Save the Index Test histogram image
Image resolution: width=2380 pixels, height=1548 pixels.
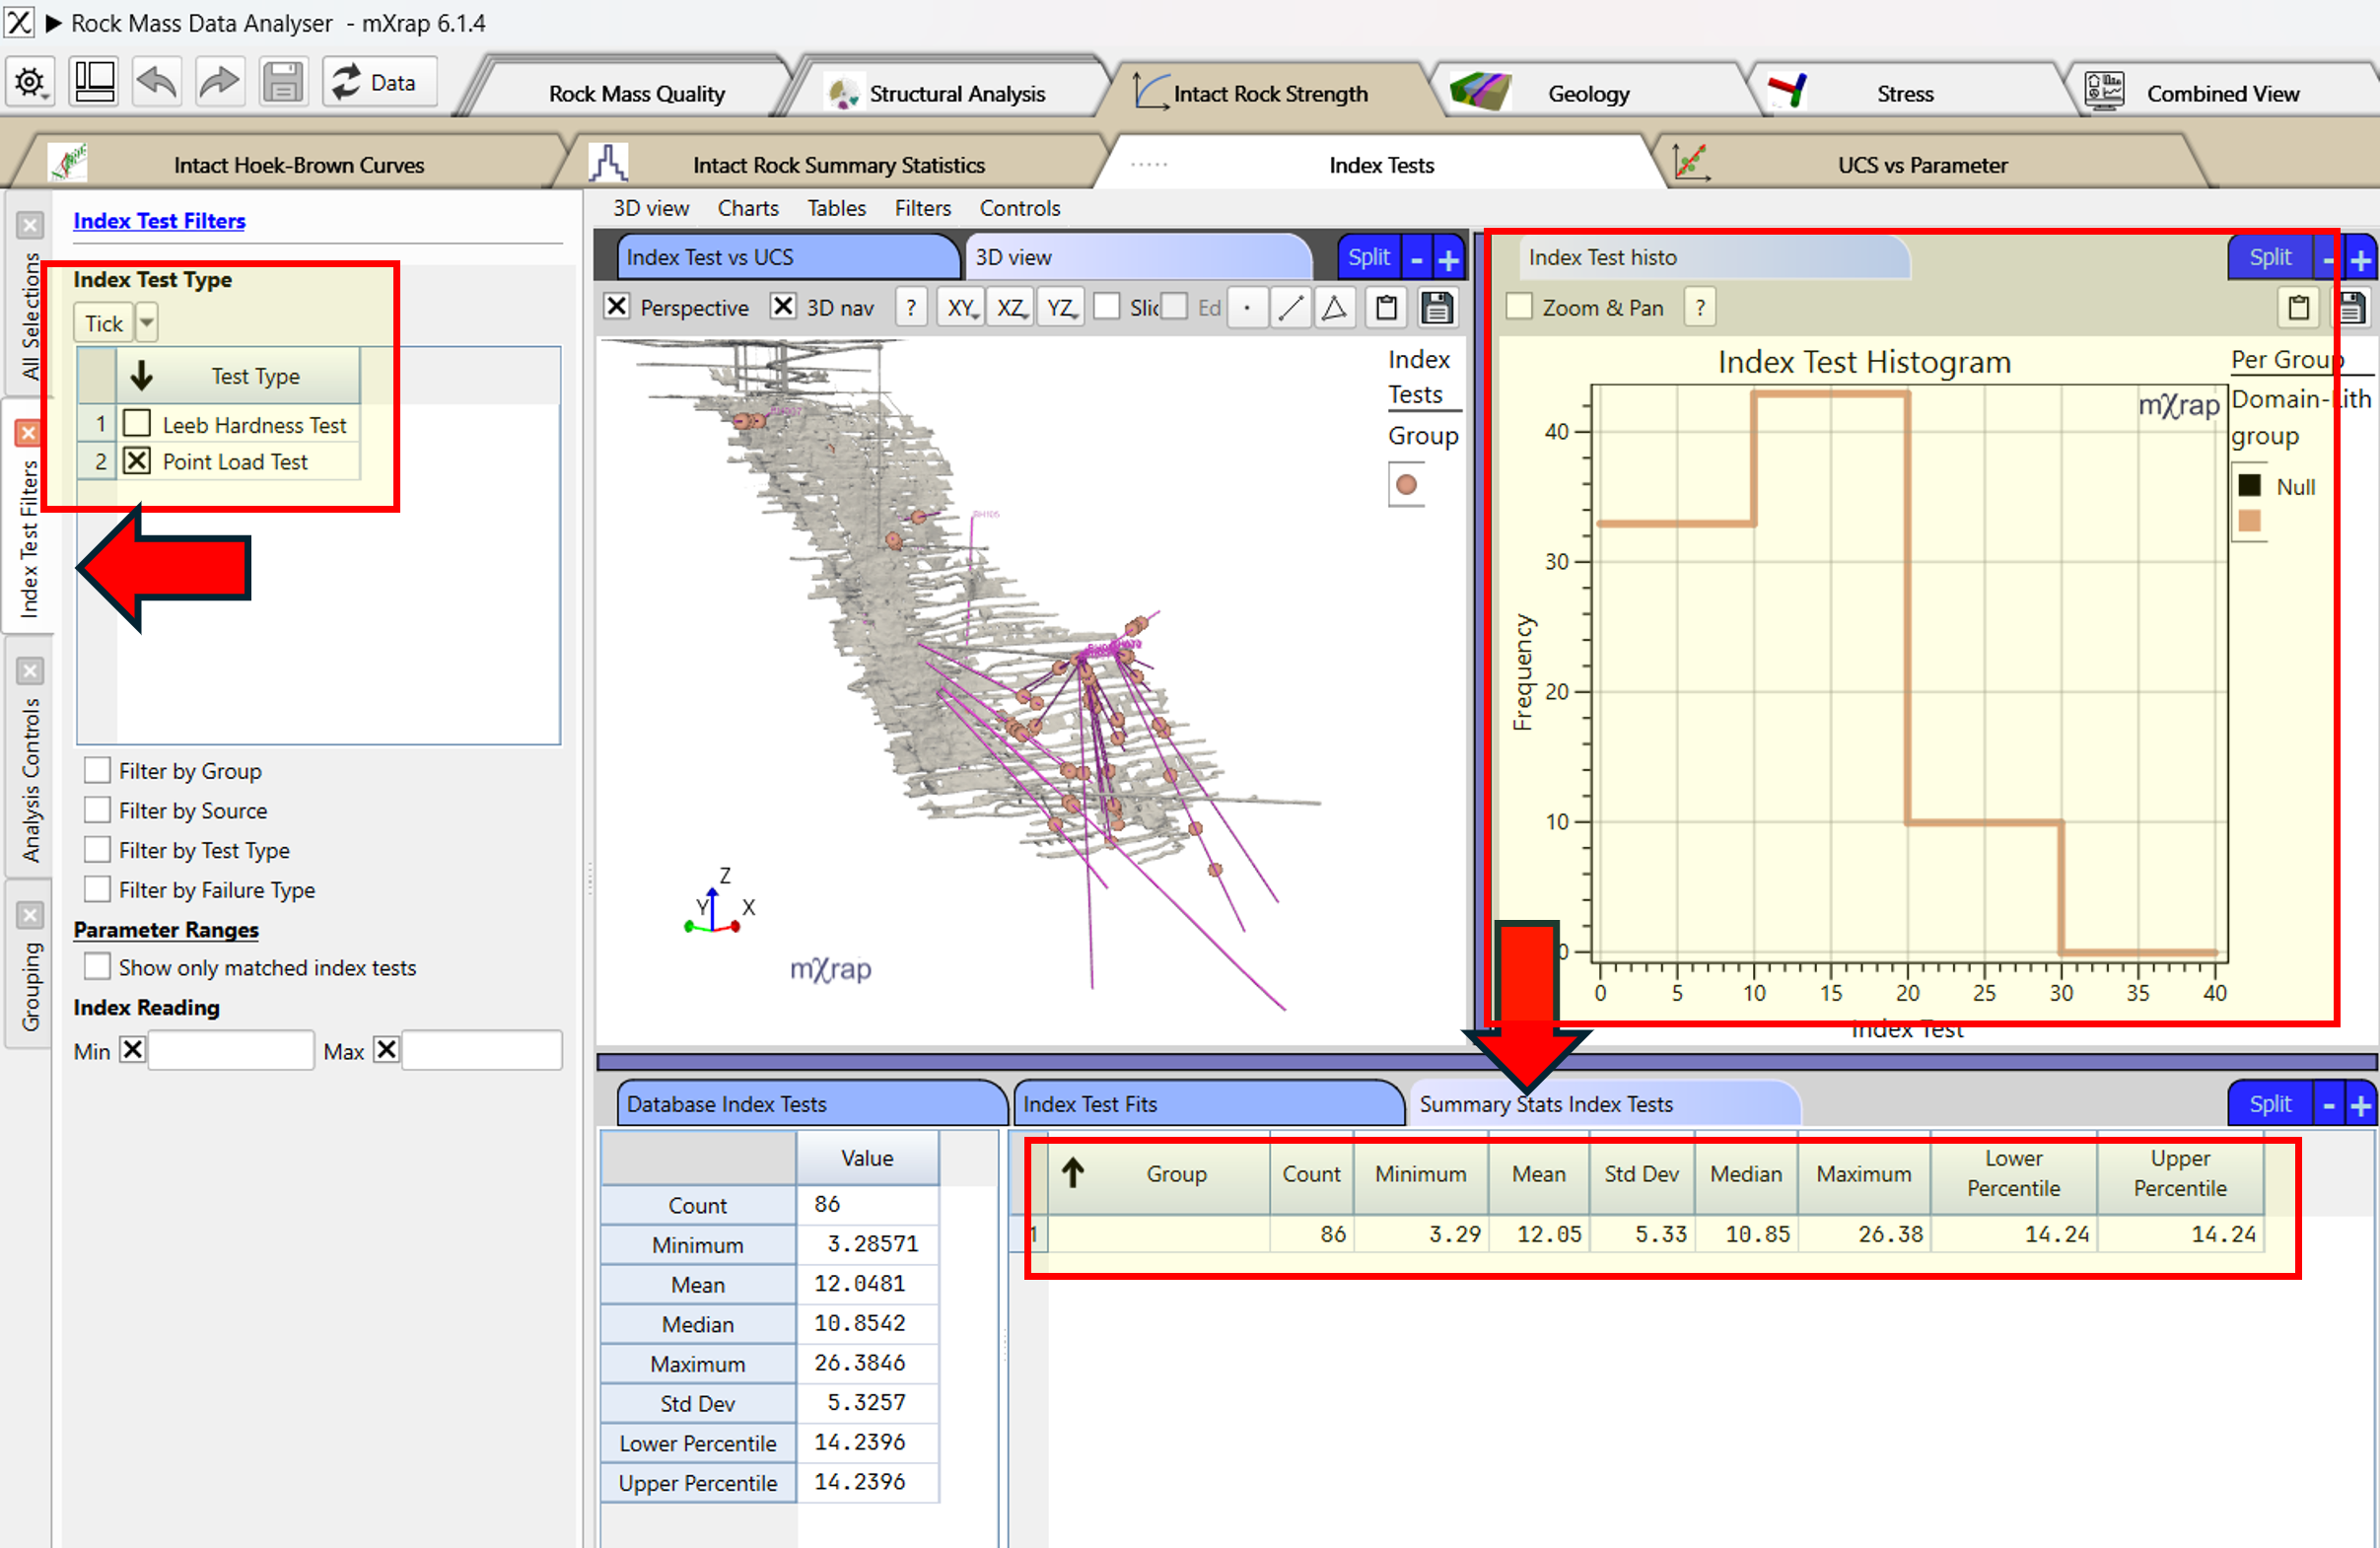coord(2351,308)
